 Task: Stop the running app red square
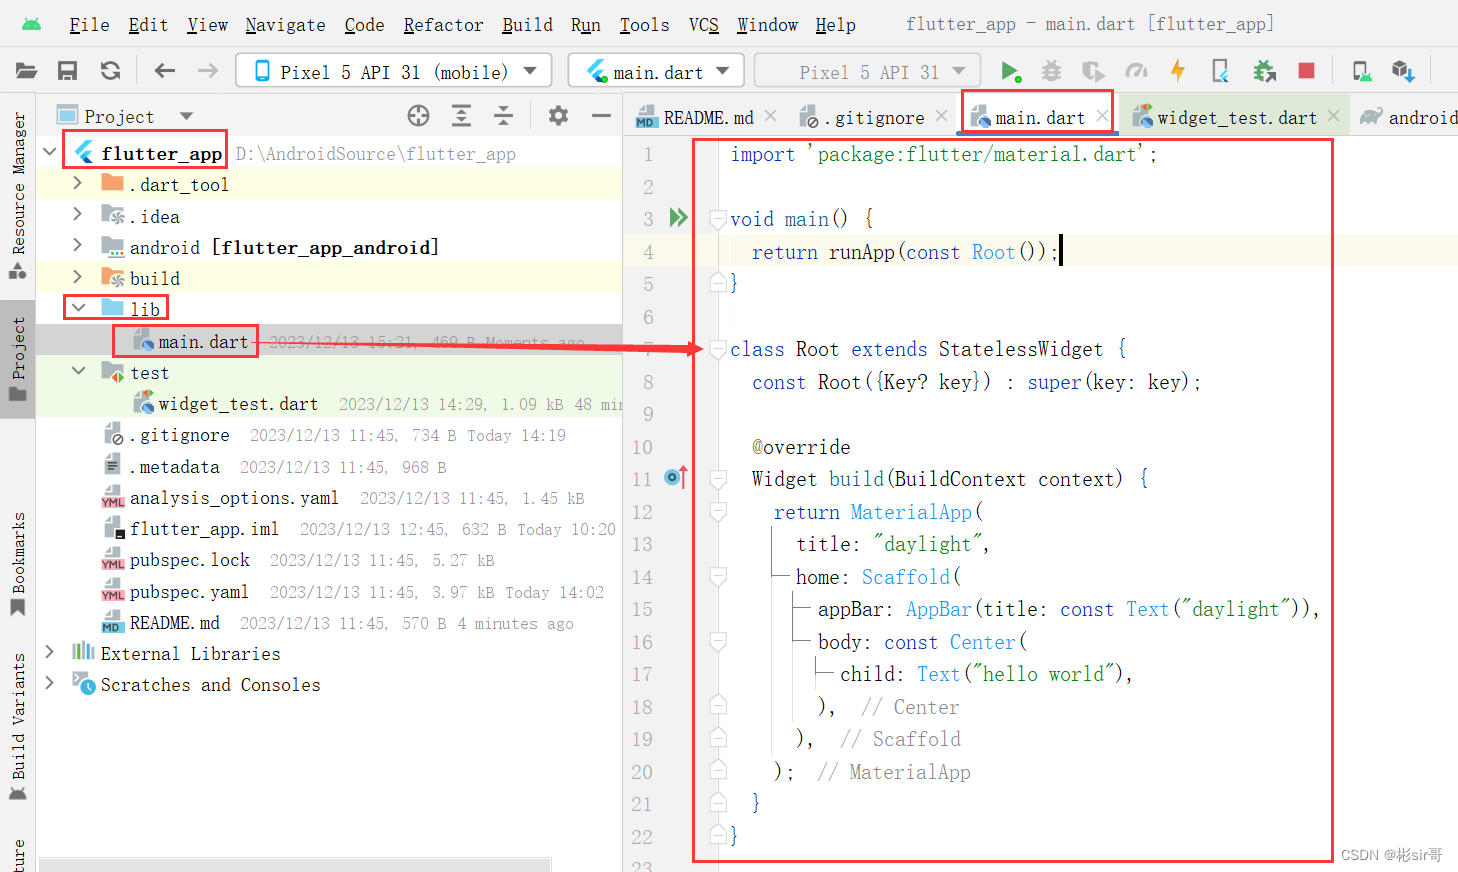(1306, 71)
